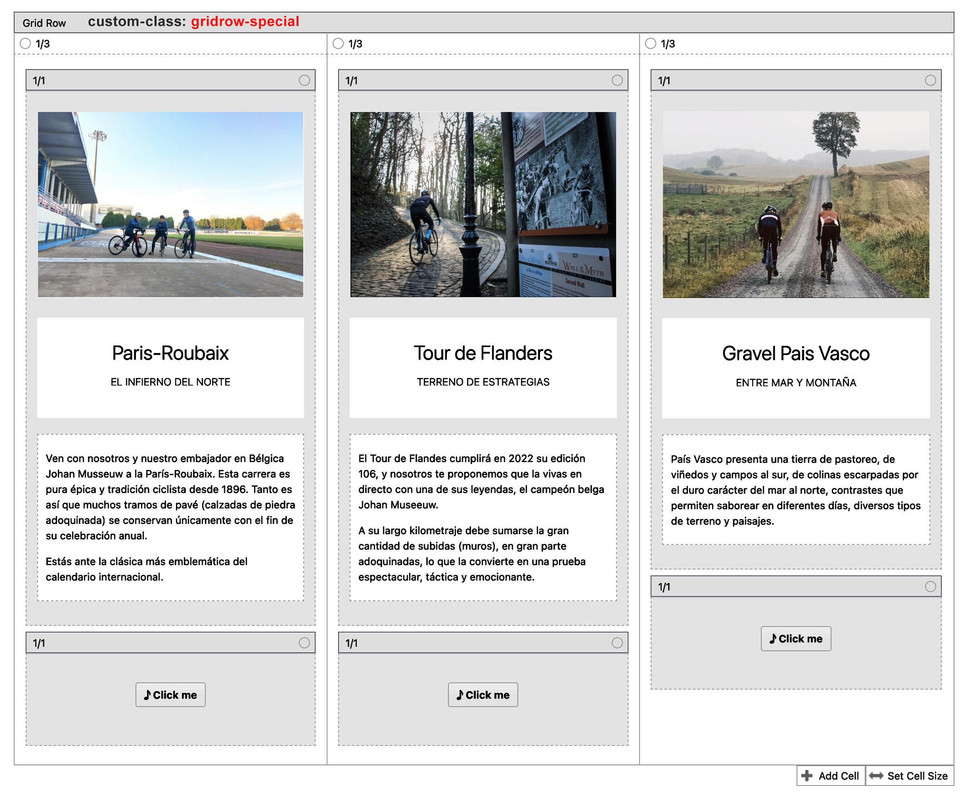
Task: Click the 'Click me' button under Paris-Roubaix
Action: click(170, 695)
